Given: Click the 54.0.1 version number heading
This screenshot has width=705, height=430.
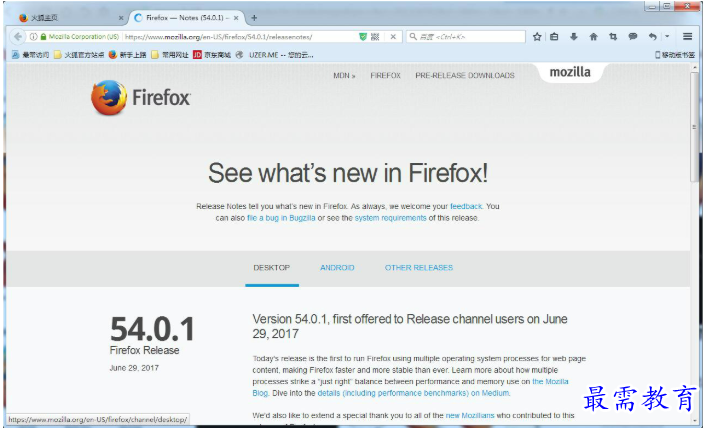Looking at the screenshot, I should click(152, 329).
